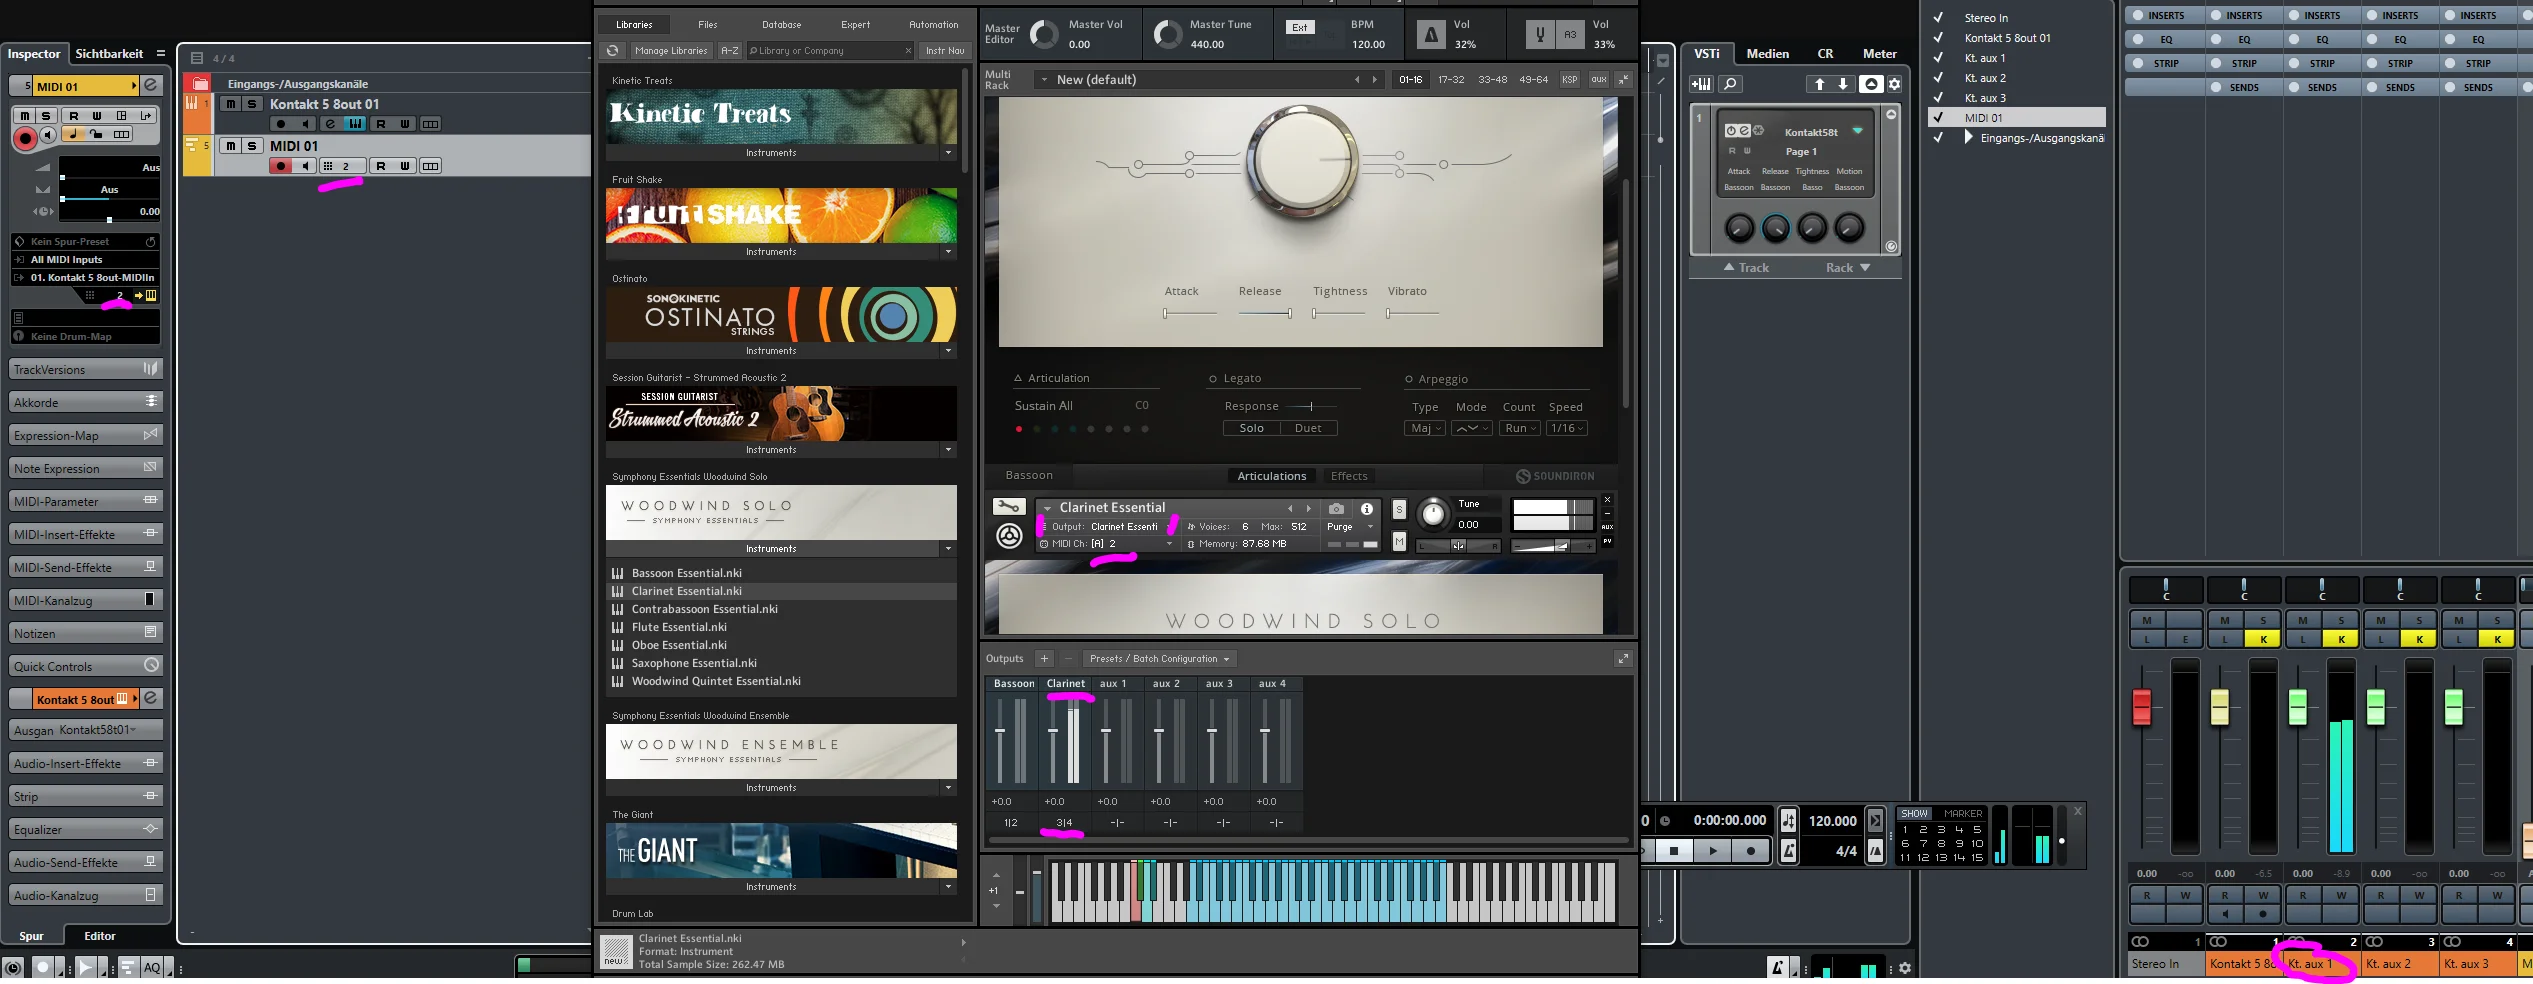
Task: Toggle the Kontakt metronome icon
Action: pyautogui.click(x=1431, y=35)
